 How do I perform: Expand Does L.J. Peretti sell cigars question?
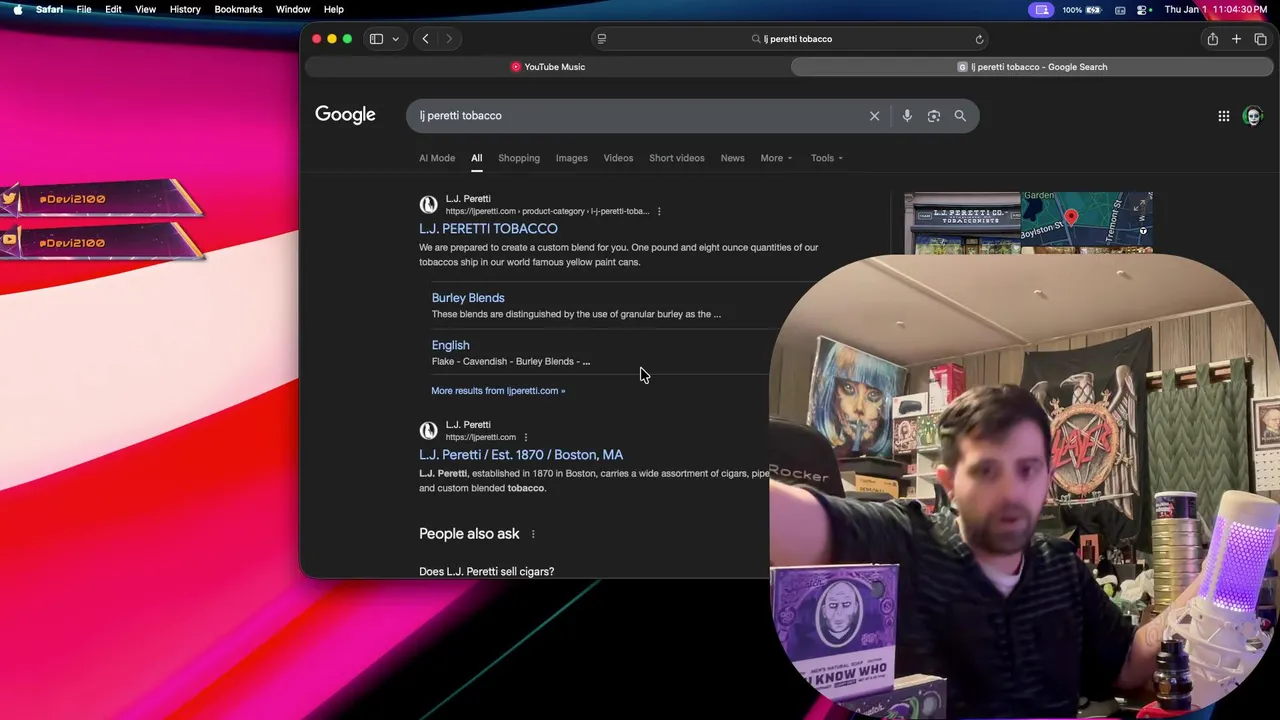point(487,571)
